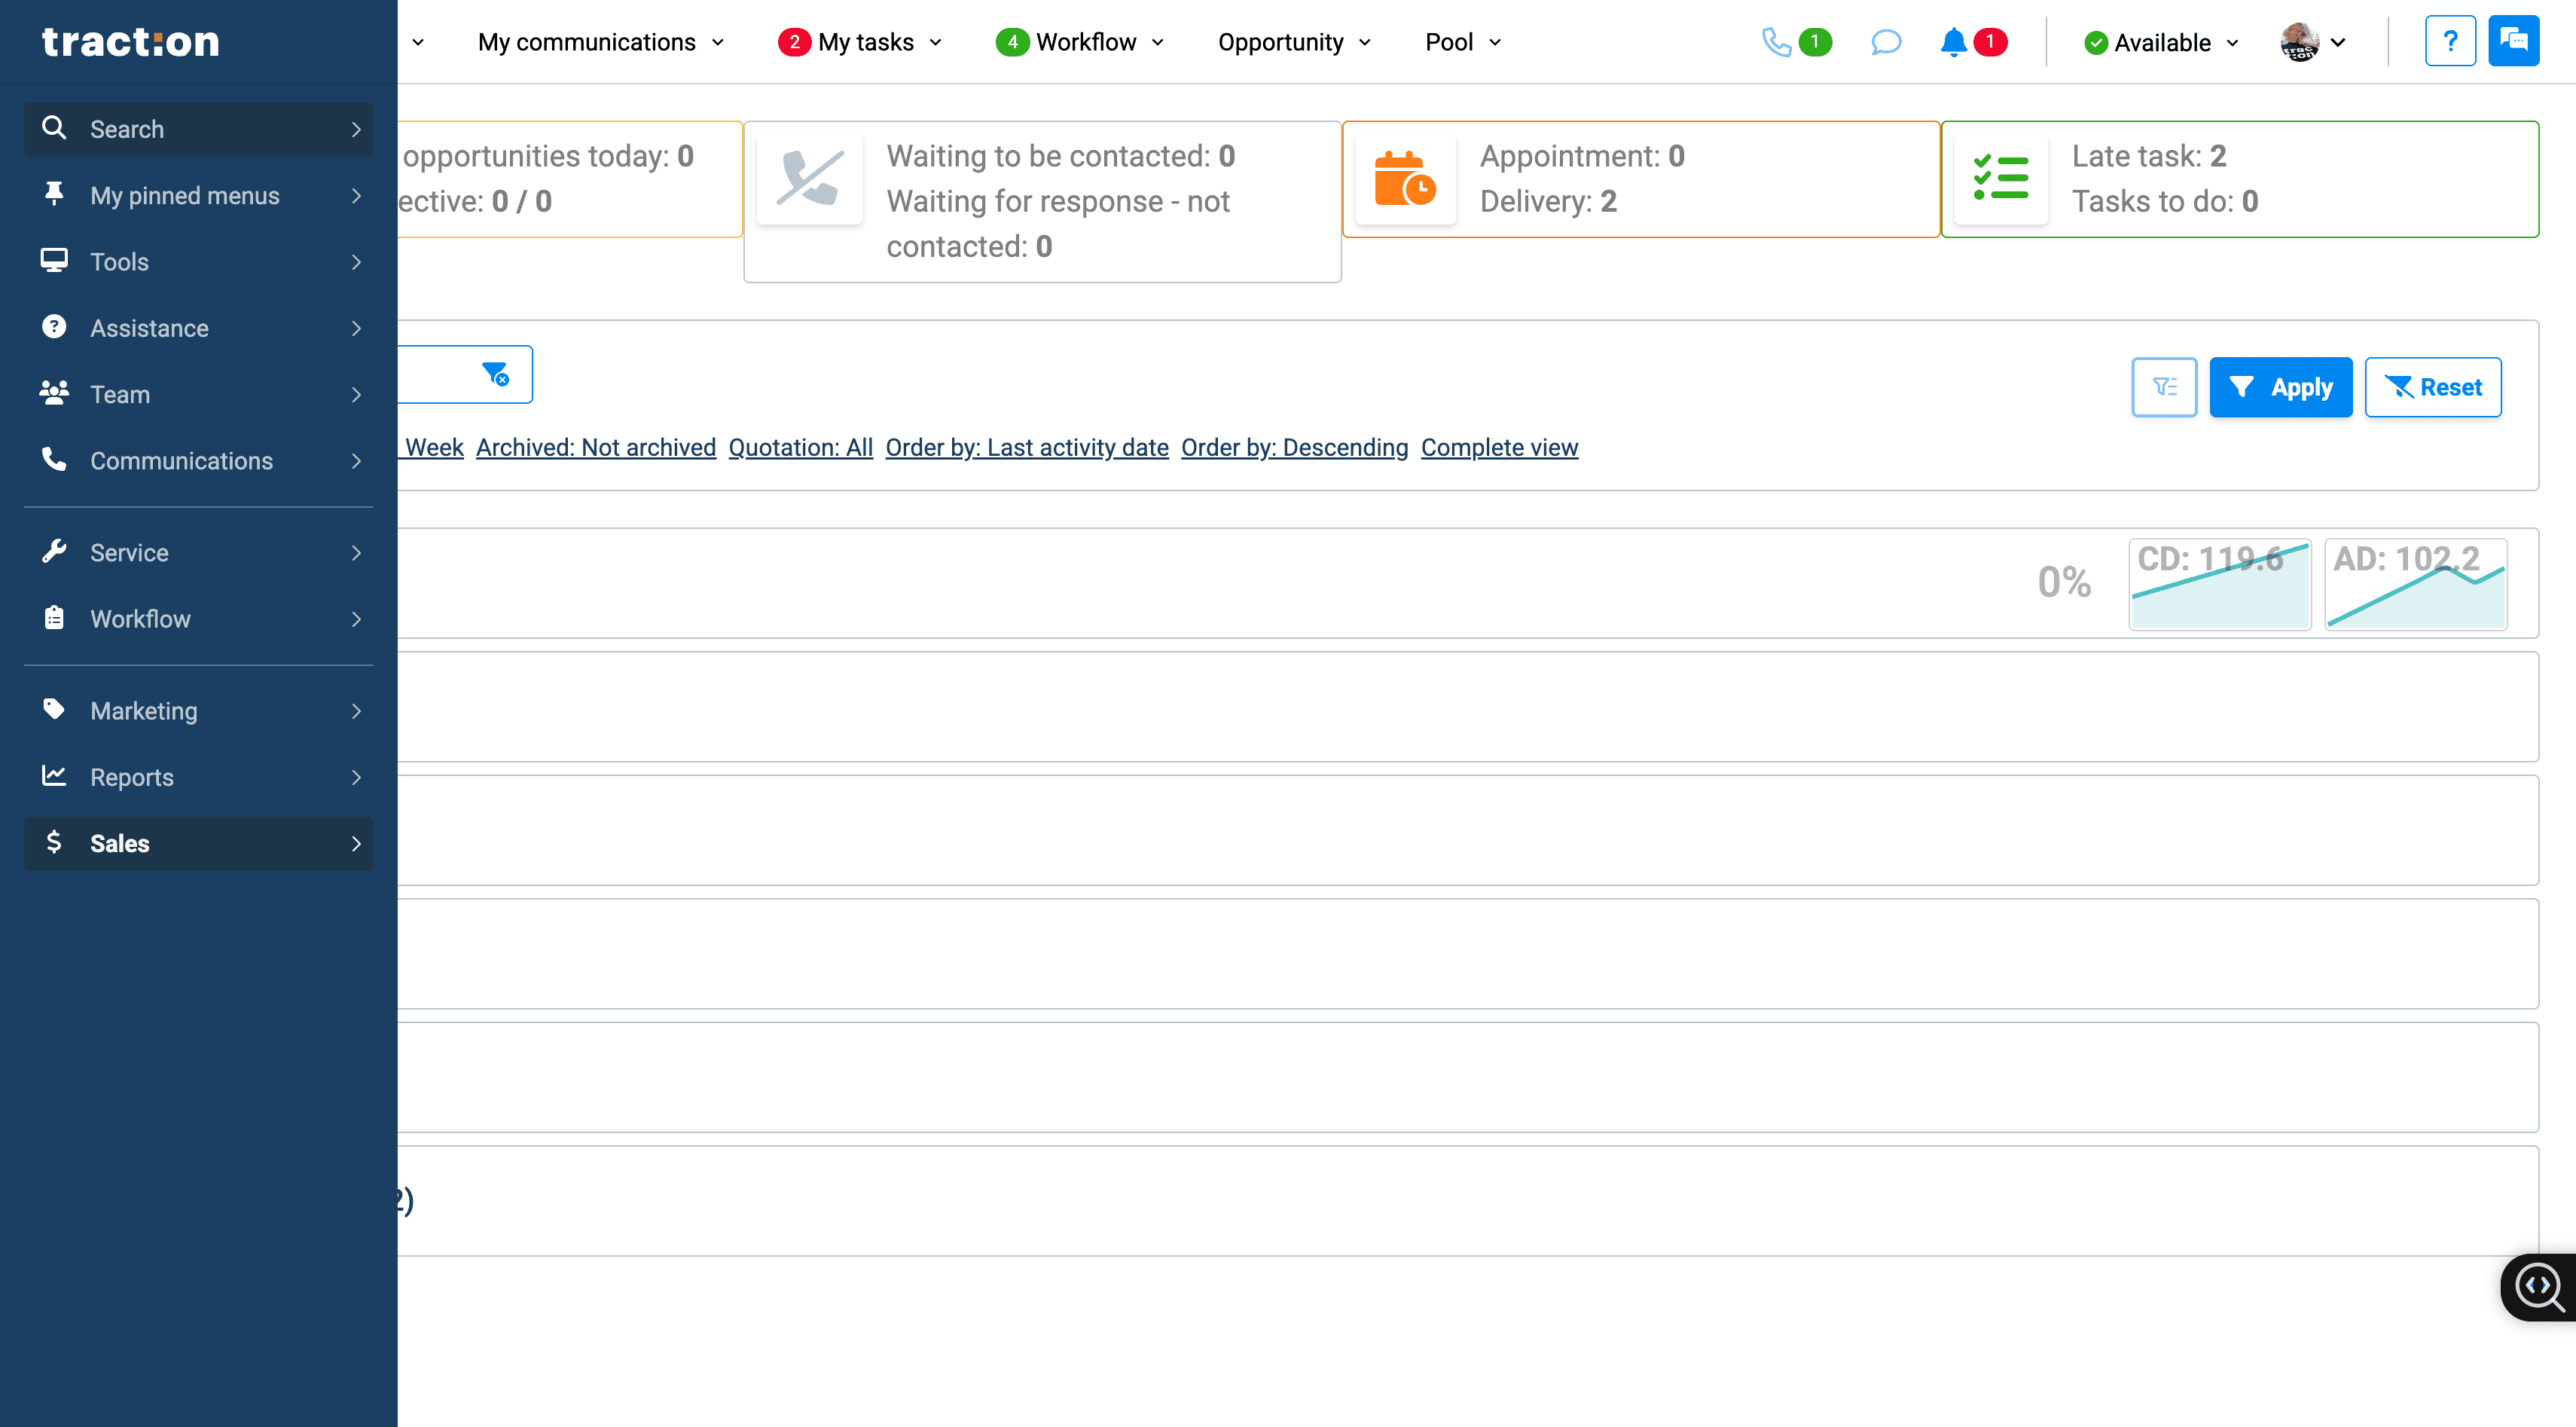Expand the Tools sidebar menu

coord(199,261)
